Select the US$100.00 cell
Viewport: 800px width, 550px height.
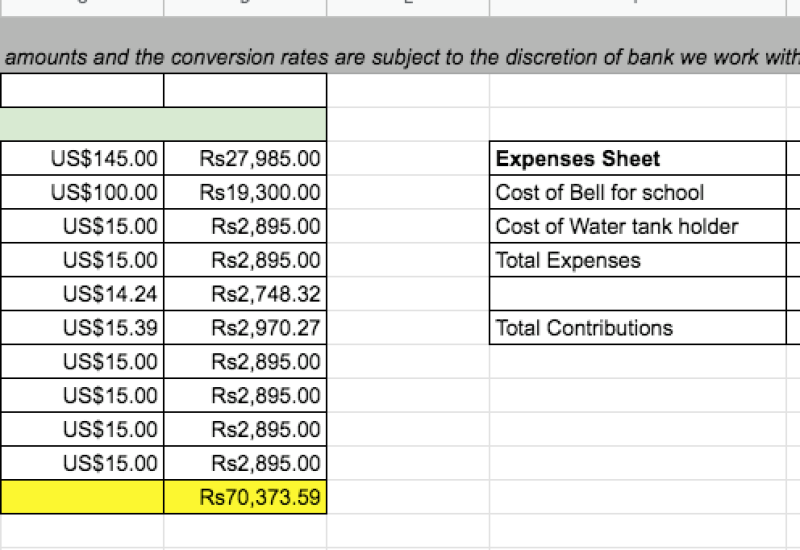(x=82, y=192)
